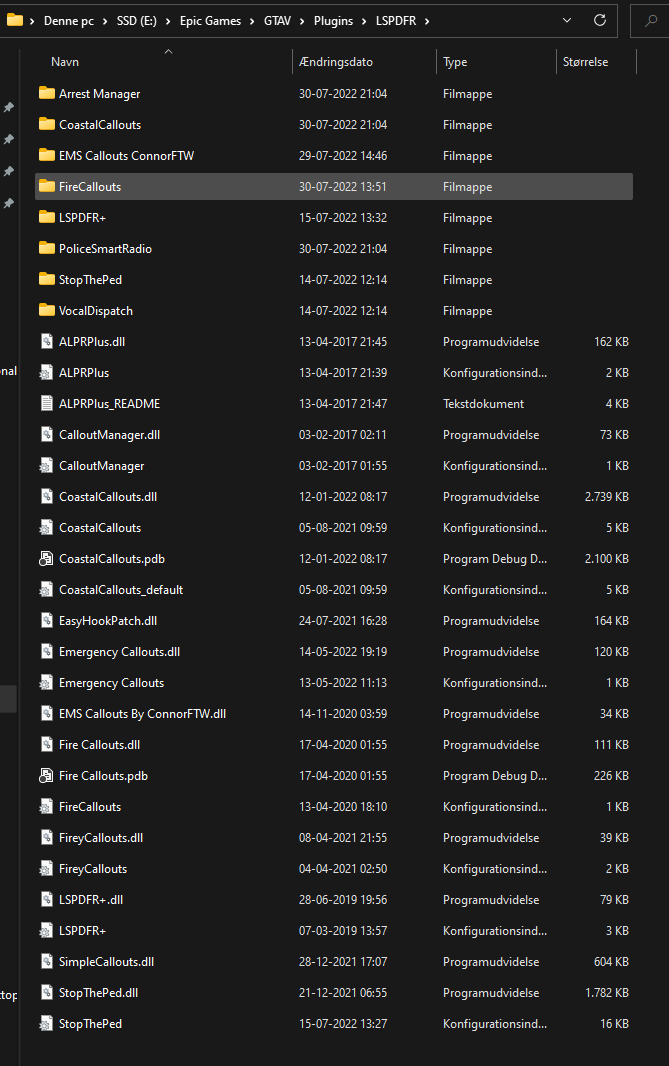Open the address bar history dropdown
The image size is (669, 1066).
point(567,20)
